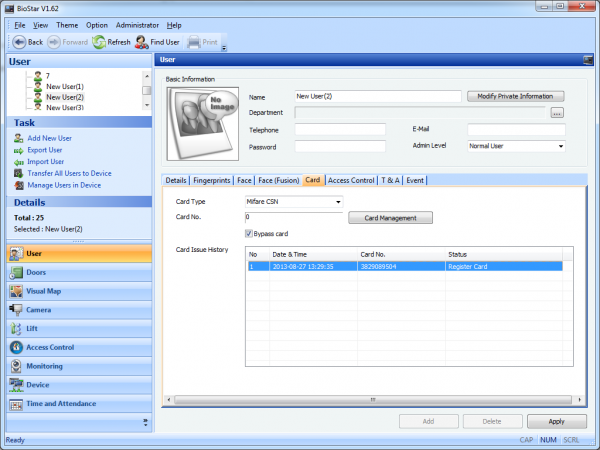Open the Admin Level dropdown
This screenshot has height=450, width=600.
(x=560, y=146)
